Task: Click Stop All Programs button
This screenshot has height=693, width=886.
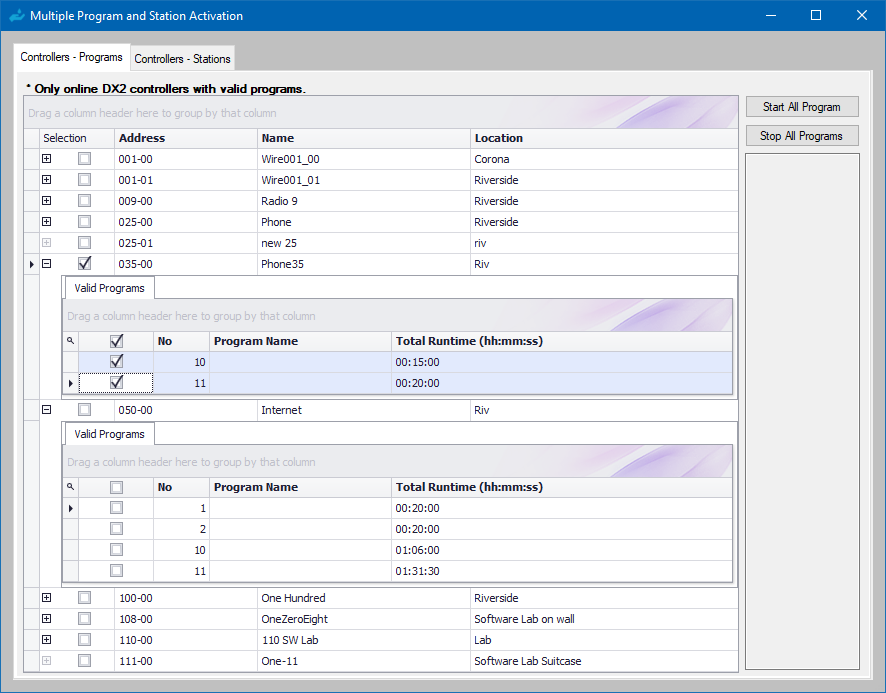Action: click(x=802, y=136)
